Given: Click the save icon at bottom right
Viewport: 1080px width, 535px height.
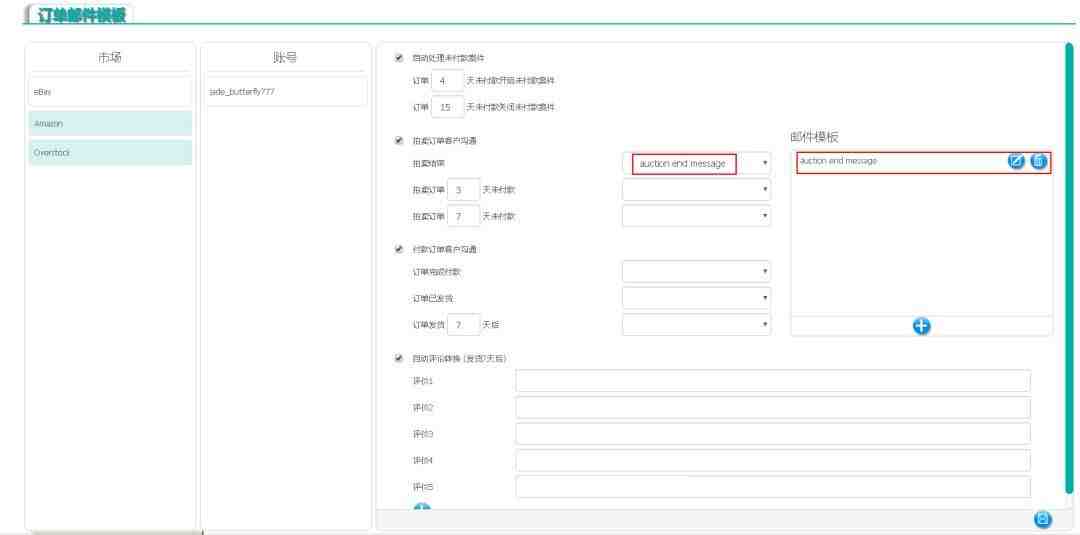Looking at the screenshot, I should pos(1043,520).
